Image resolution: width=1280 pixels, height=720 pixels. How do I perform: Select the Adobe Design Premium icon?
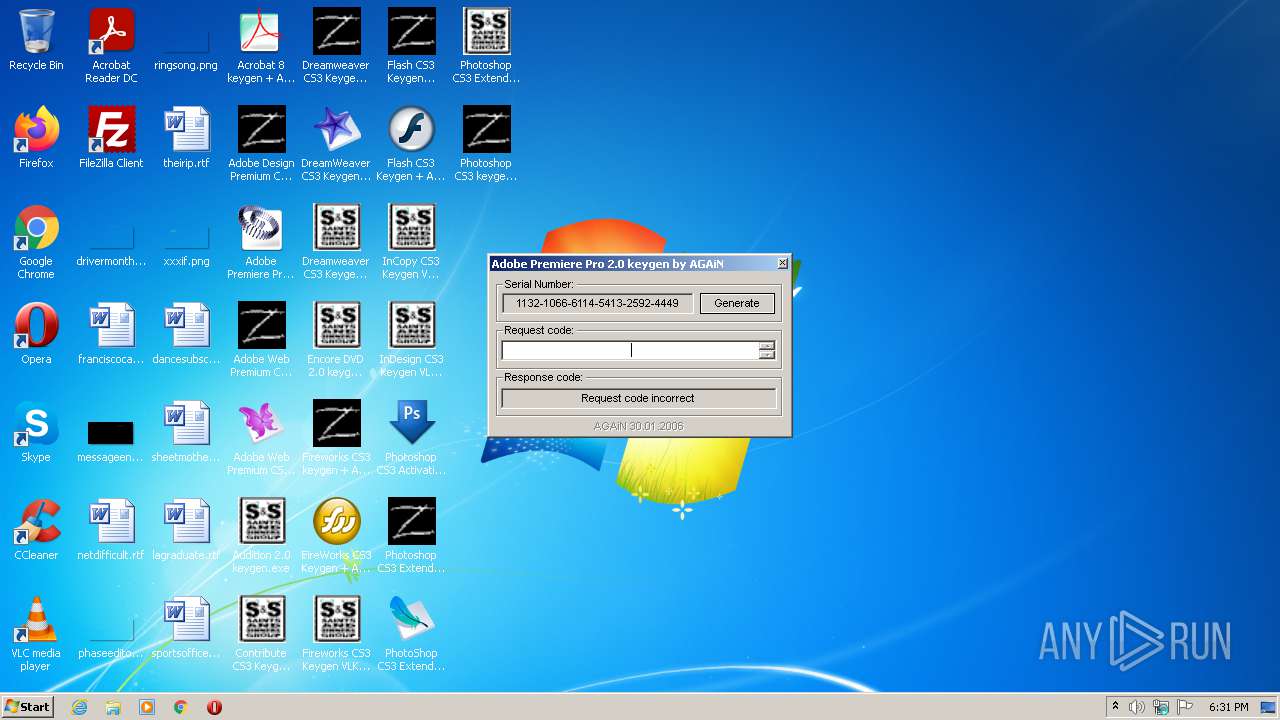(x=261, y=143)
